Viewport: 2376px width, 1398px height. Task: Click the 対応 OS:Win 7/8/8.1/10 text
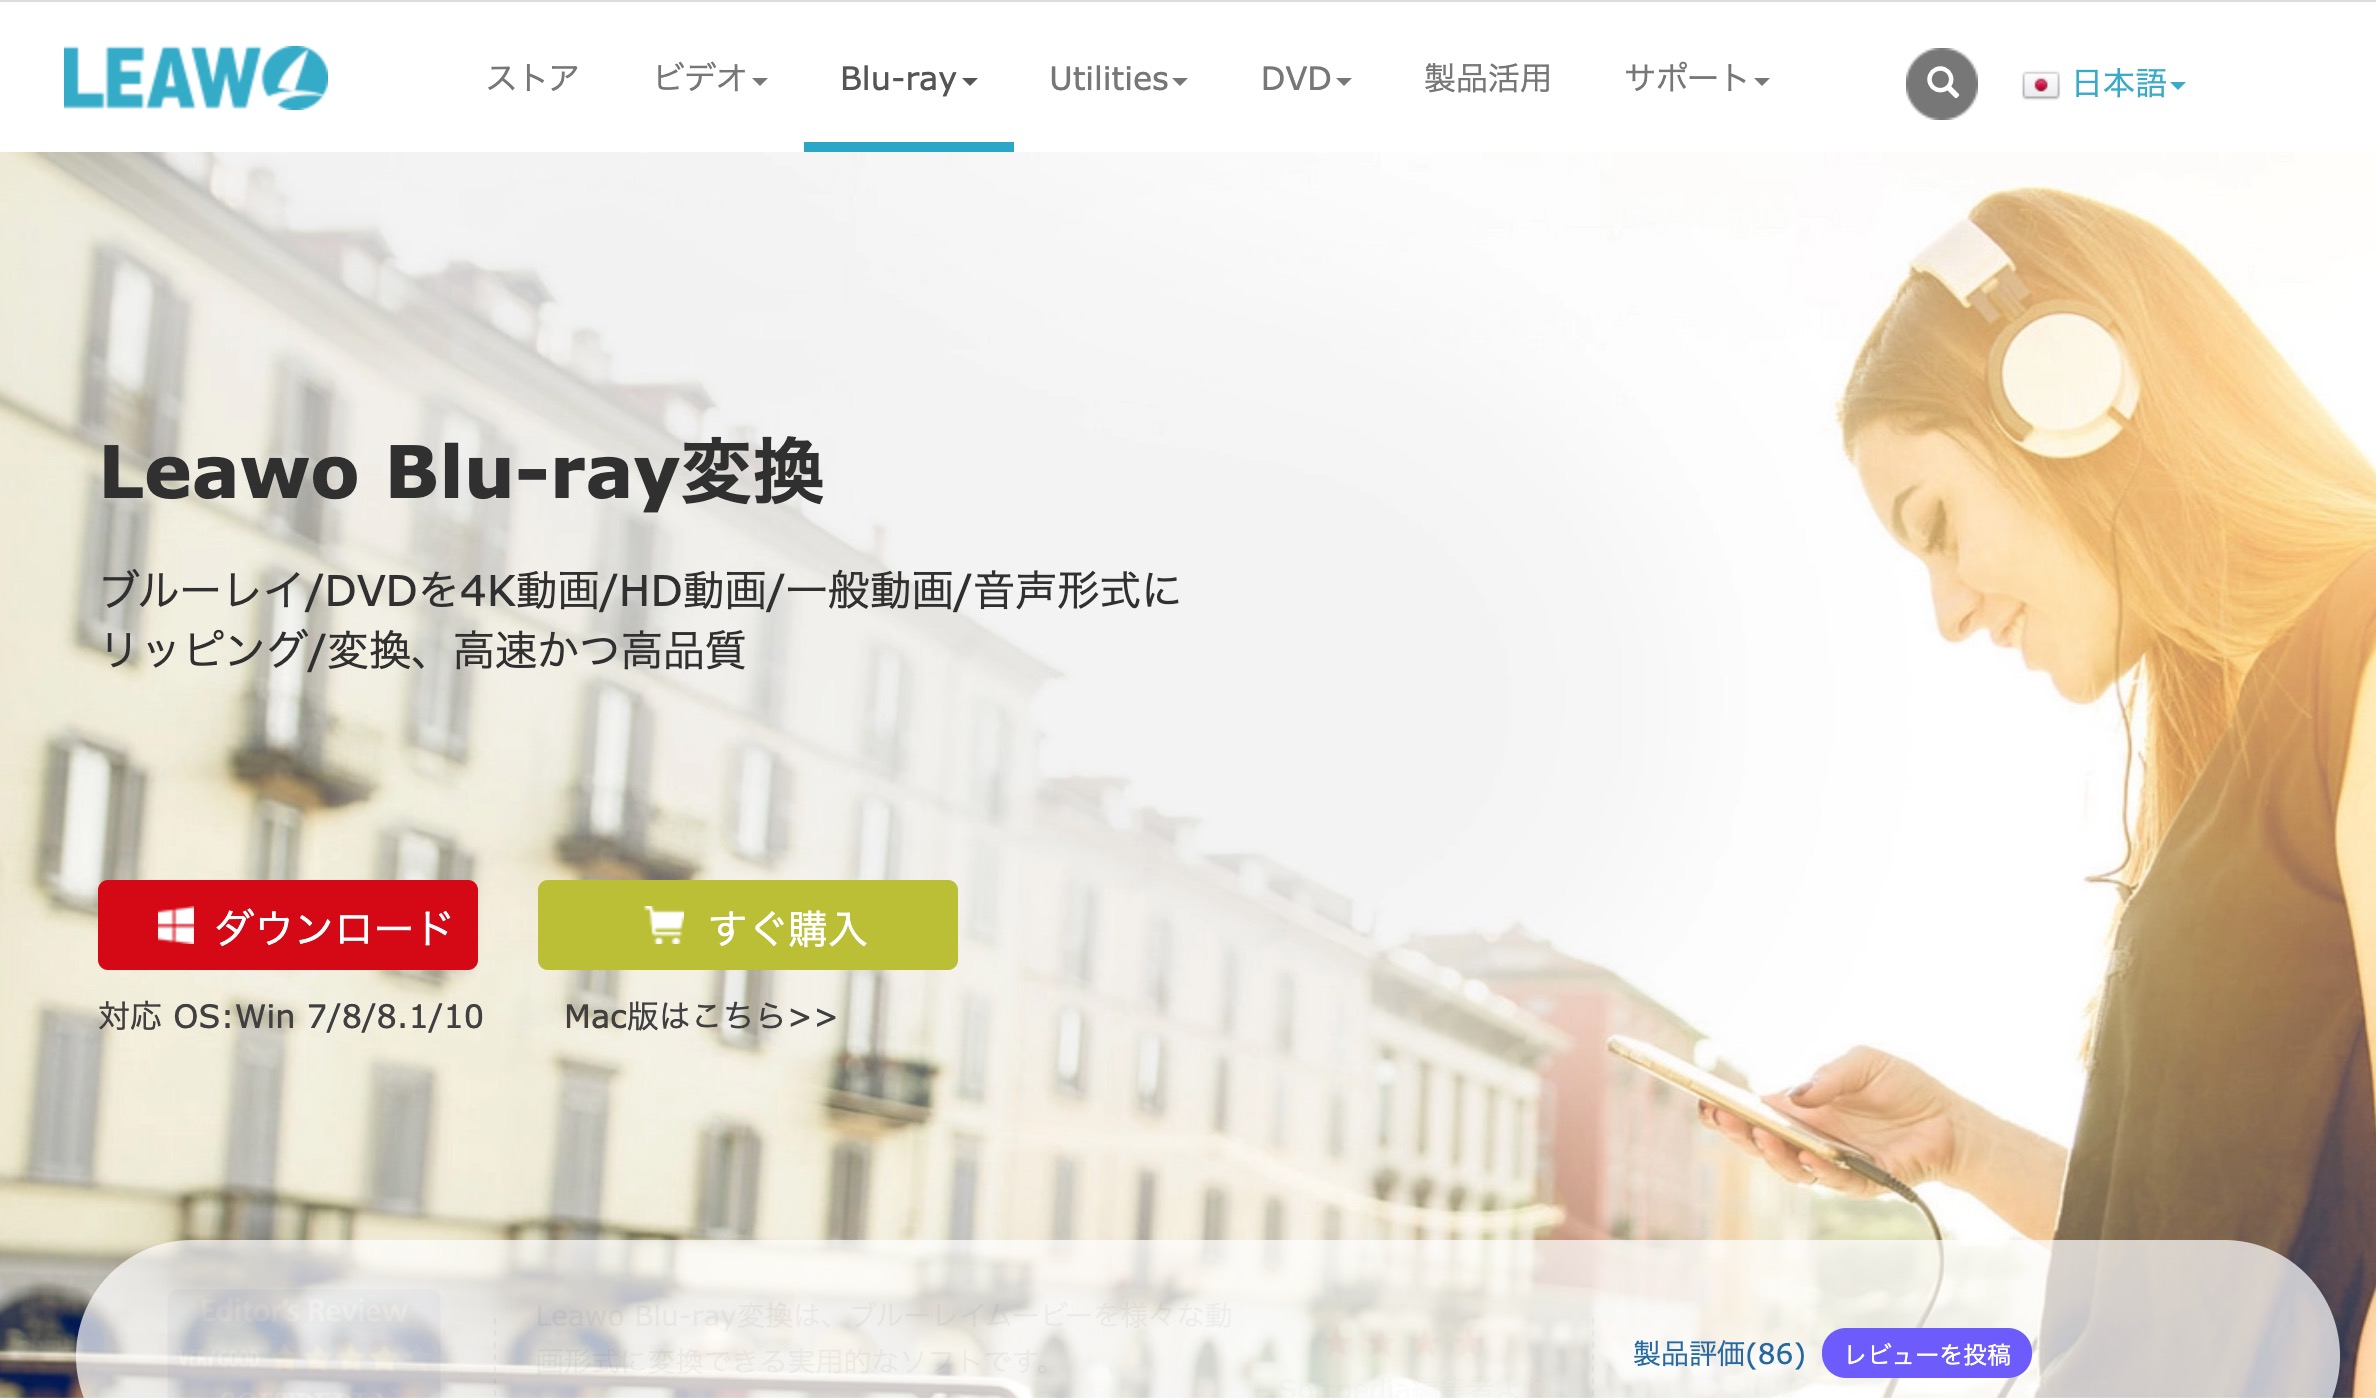click(291, 1016)
